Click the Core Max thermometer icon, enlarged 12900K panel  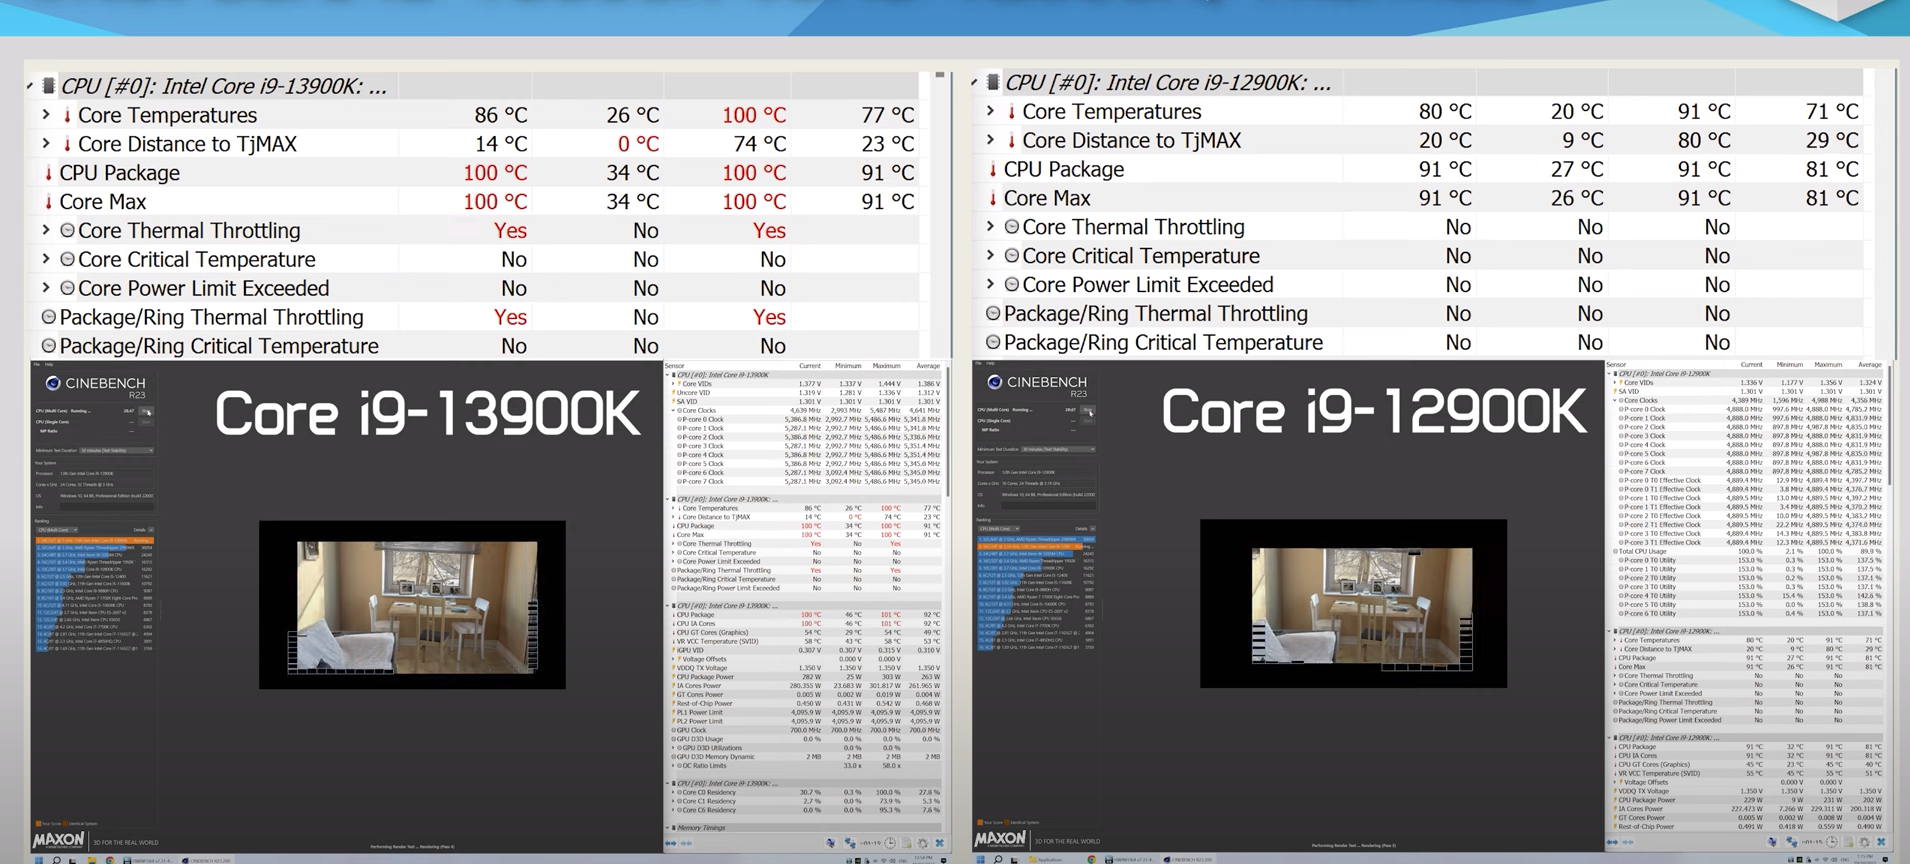coord(992,198)
